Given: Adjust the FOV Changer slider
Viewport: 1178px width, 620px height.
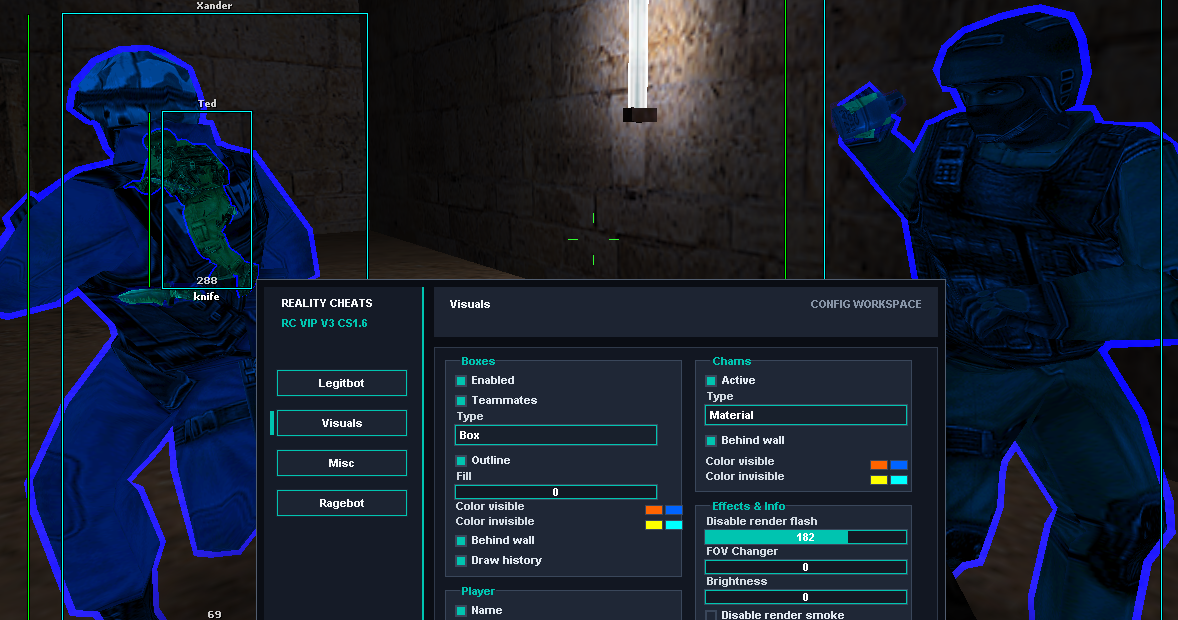Looking at the screenshot, I should (x=805, y=567).
